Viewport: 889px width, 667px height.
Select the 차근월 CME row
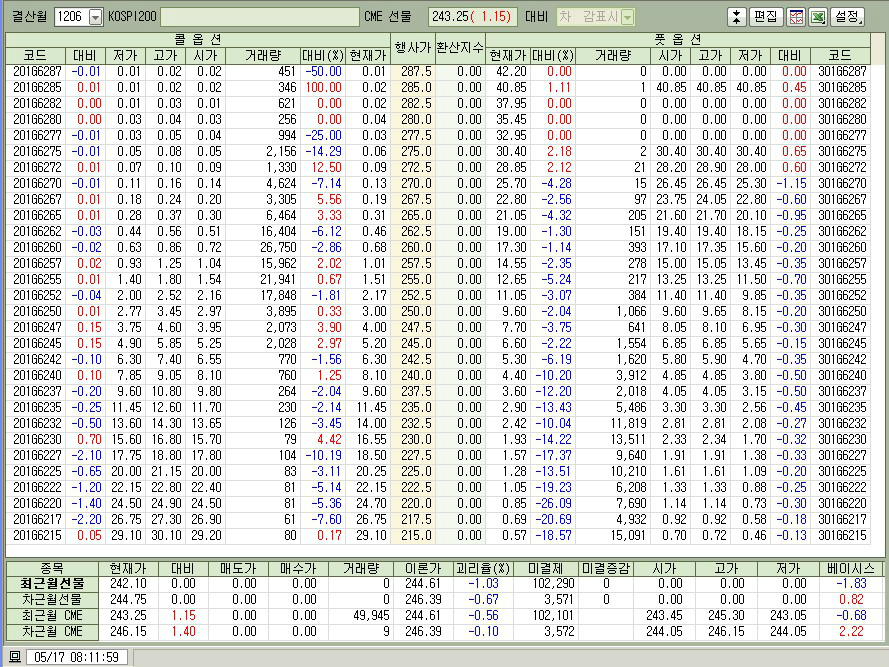[x=53, y=631]
